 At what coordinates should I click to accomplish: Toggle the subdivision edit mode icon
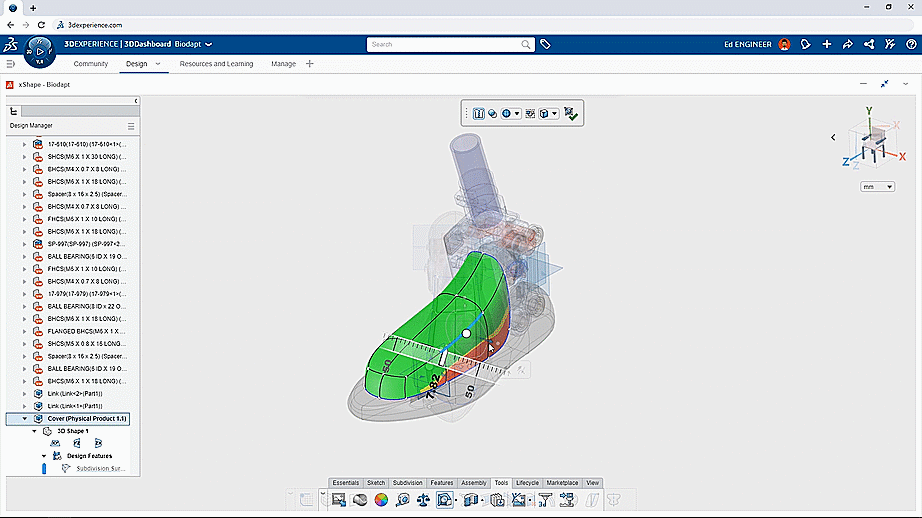click(478, 114)
